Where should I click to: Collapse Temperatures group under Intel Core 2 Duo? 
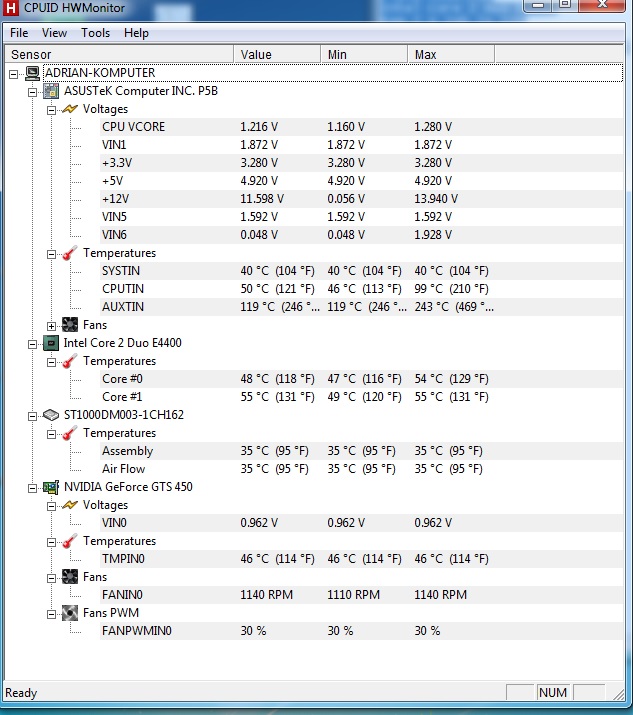(52, 363)
